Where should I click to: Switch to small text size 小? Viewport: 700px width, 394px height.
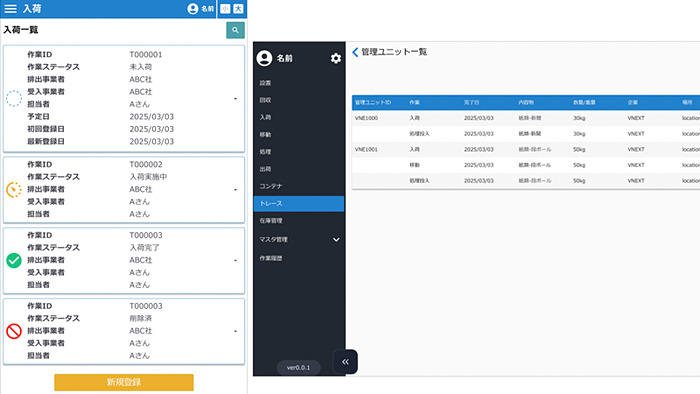tap(225, 8)
